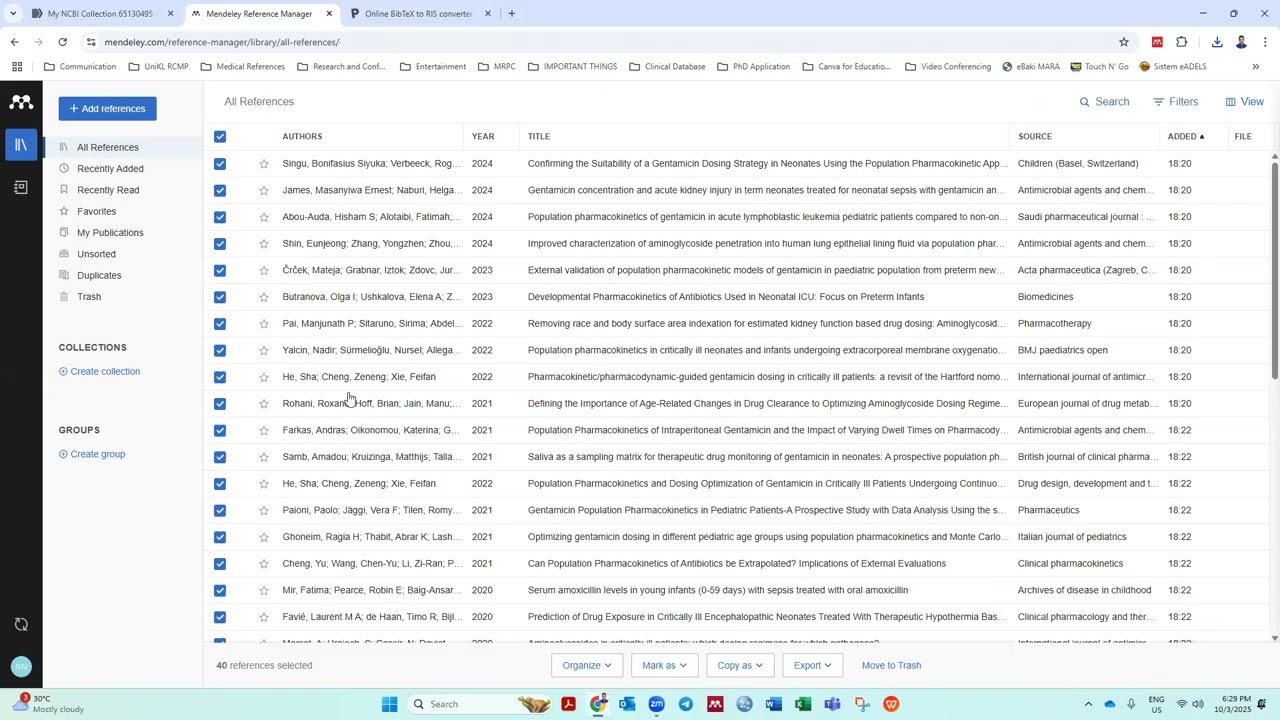Favorite the Yalcin, Nadir reference
Image resolution: width=1280 pixels, height=720 pixels.
pyautogui.click(x=264, y=350)
